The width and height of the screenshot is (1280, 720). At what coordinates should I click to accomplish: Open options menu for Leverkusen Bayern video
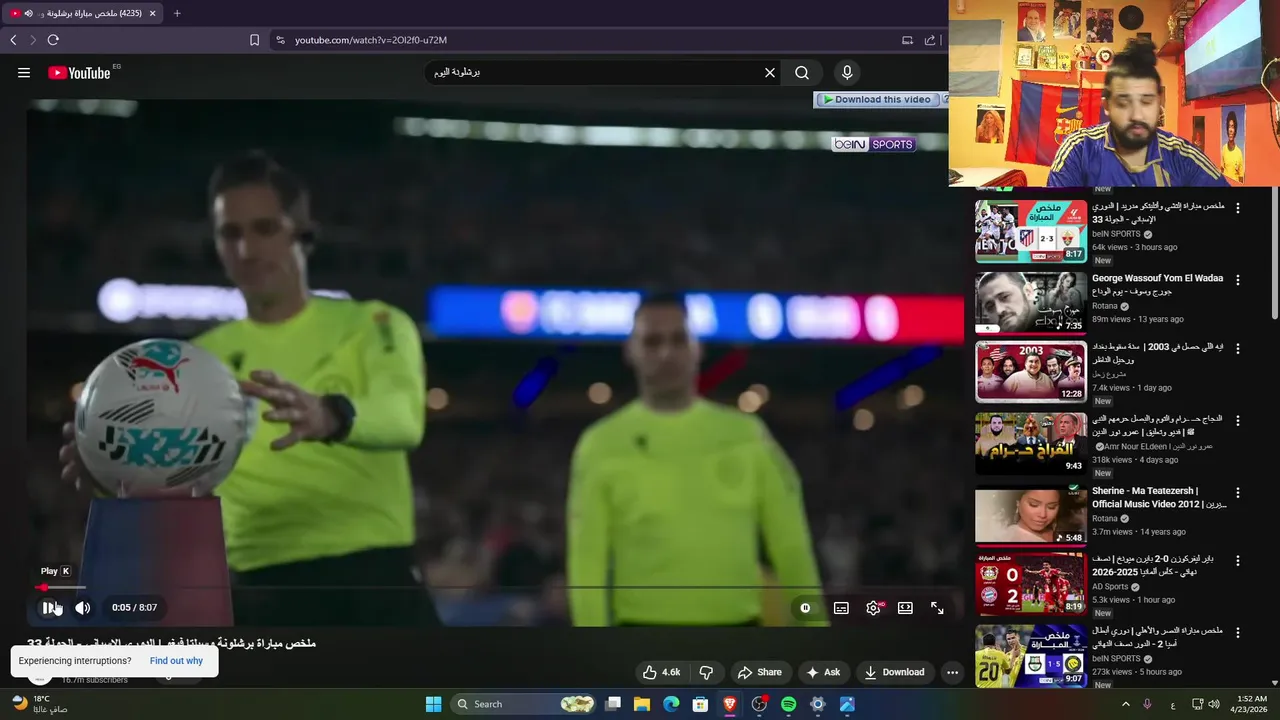point(1238,561)
